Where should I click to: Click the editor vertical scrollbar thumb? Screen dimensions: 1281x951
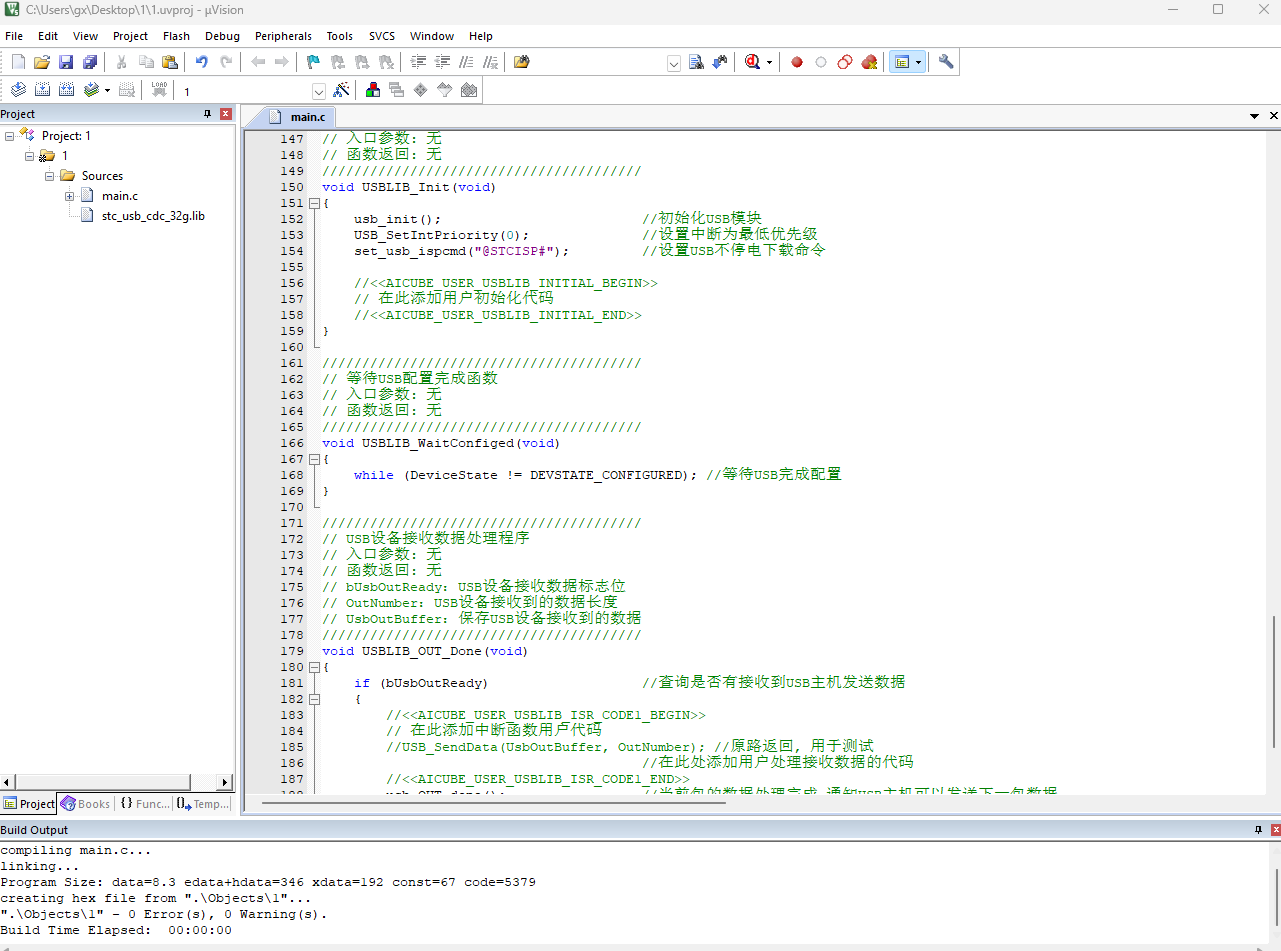point(1274,681)
